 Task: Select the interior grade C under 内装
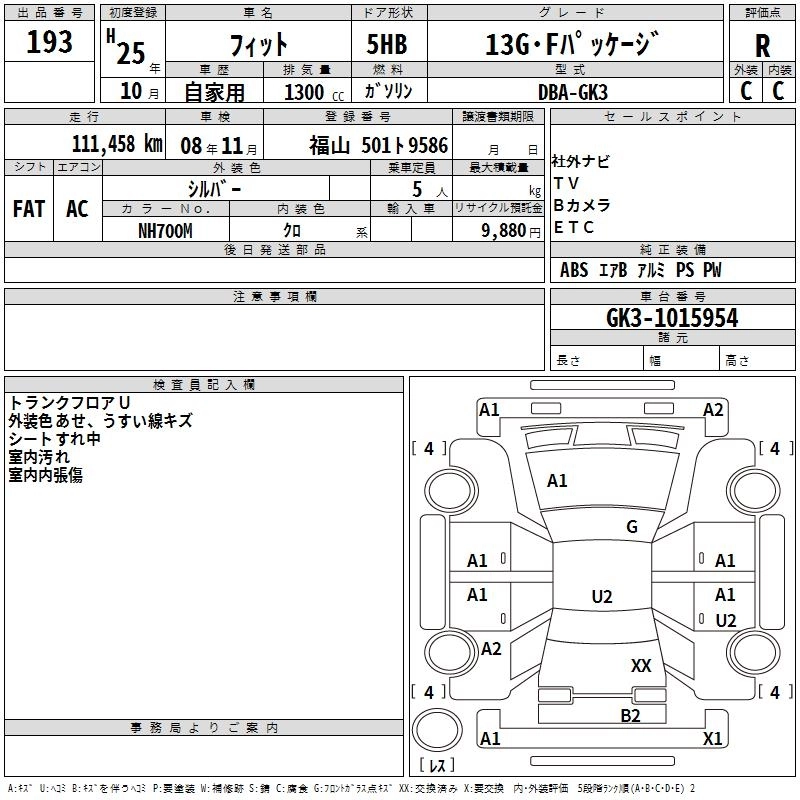click(x=778, y=91)
